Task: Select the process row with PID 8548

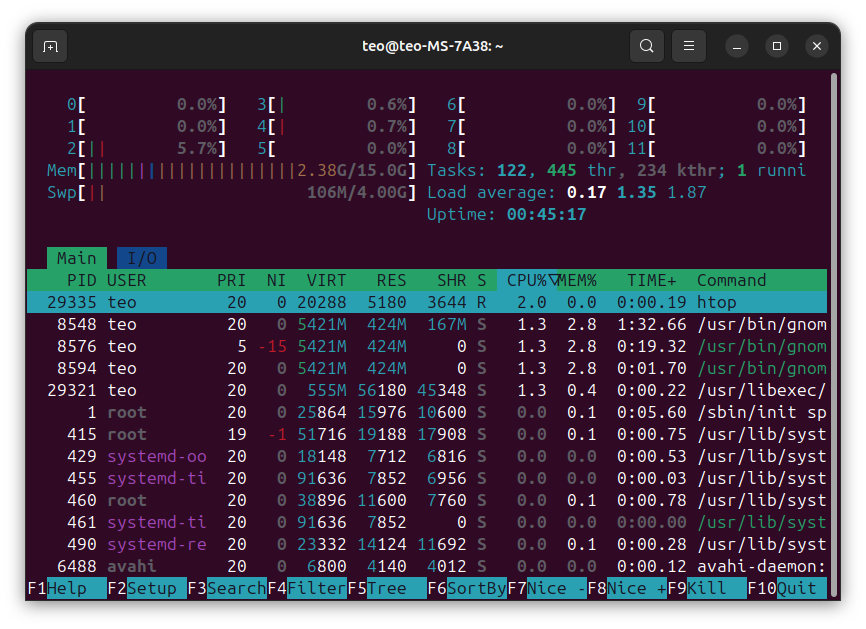Action: pos(427,324)
